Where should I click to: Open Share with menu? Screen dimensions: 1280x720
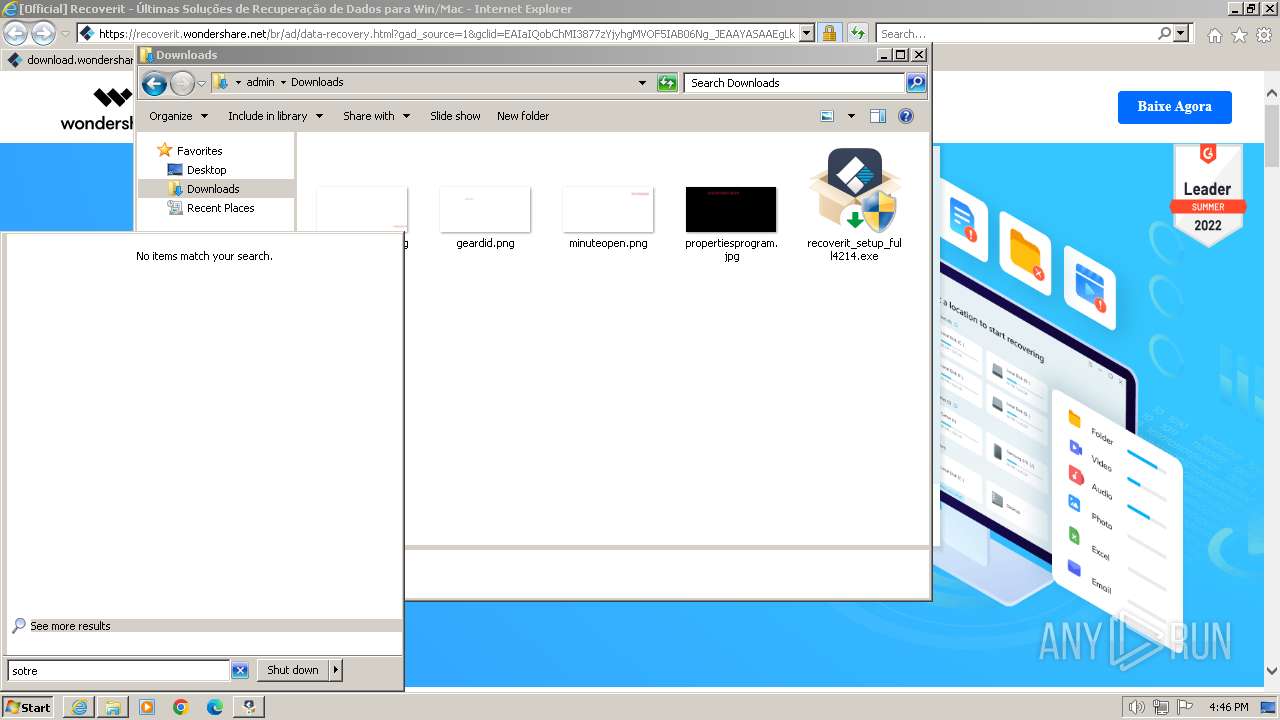click(x=376, y=116)
